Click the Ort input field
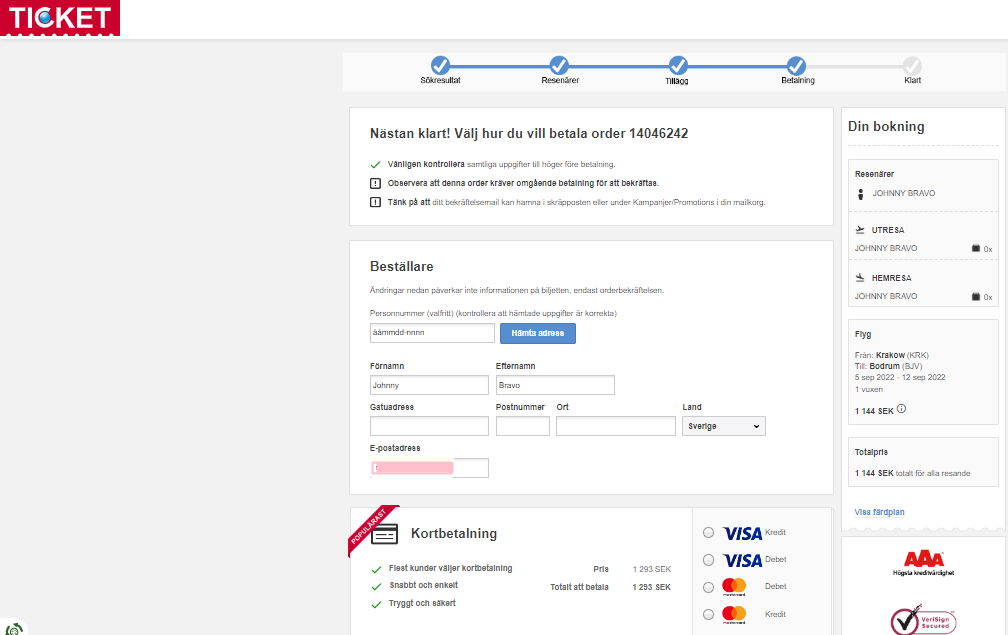 coord(616,426)
